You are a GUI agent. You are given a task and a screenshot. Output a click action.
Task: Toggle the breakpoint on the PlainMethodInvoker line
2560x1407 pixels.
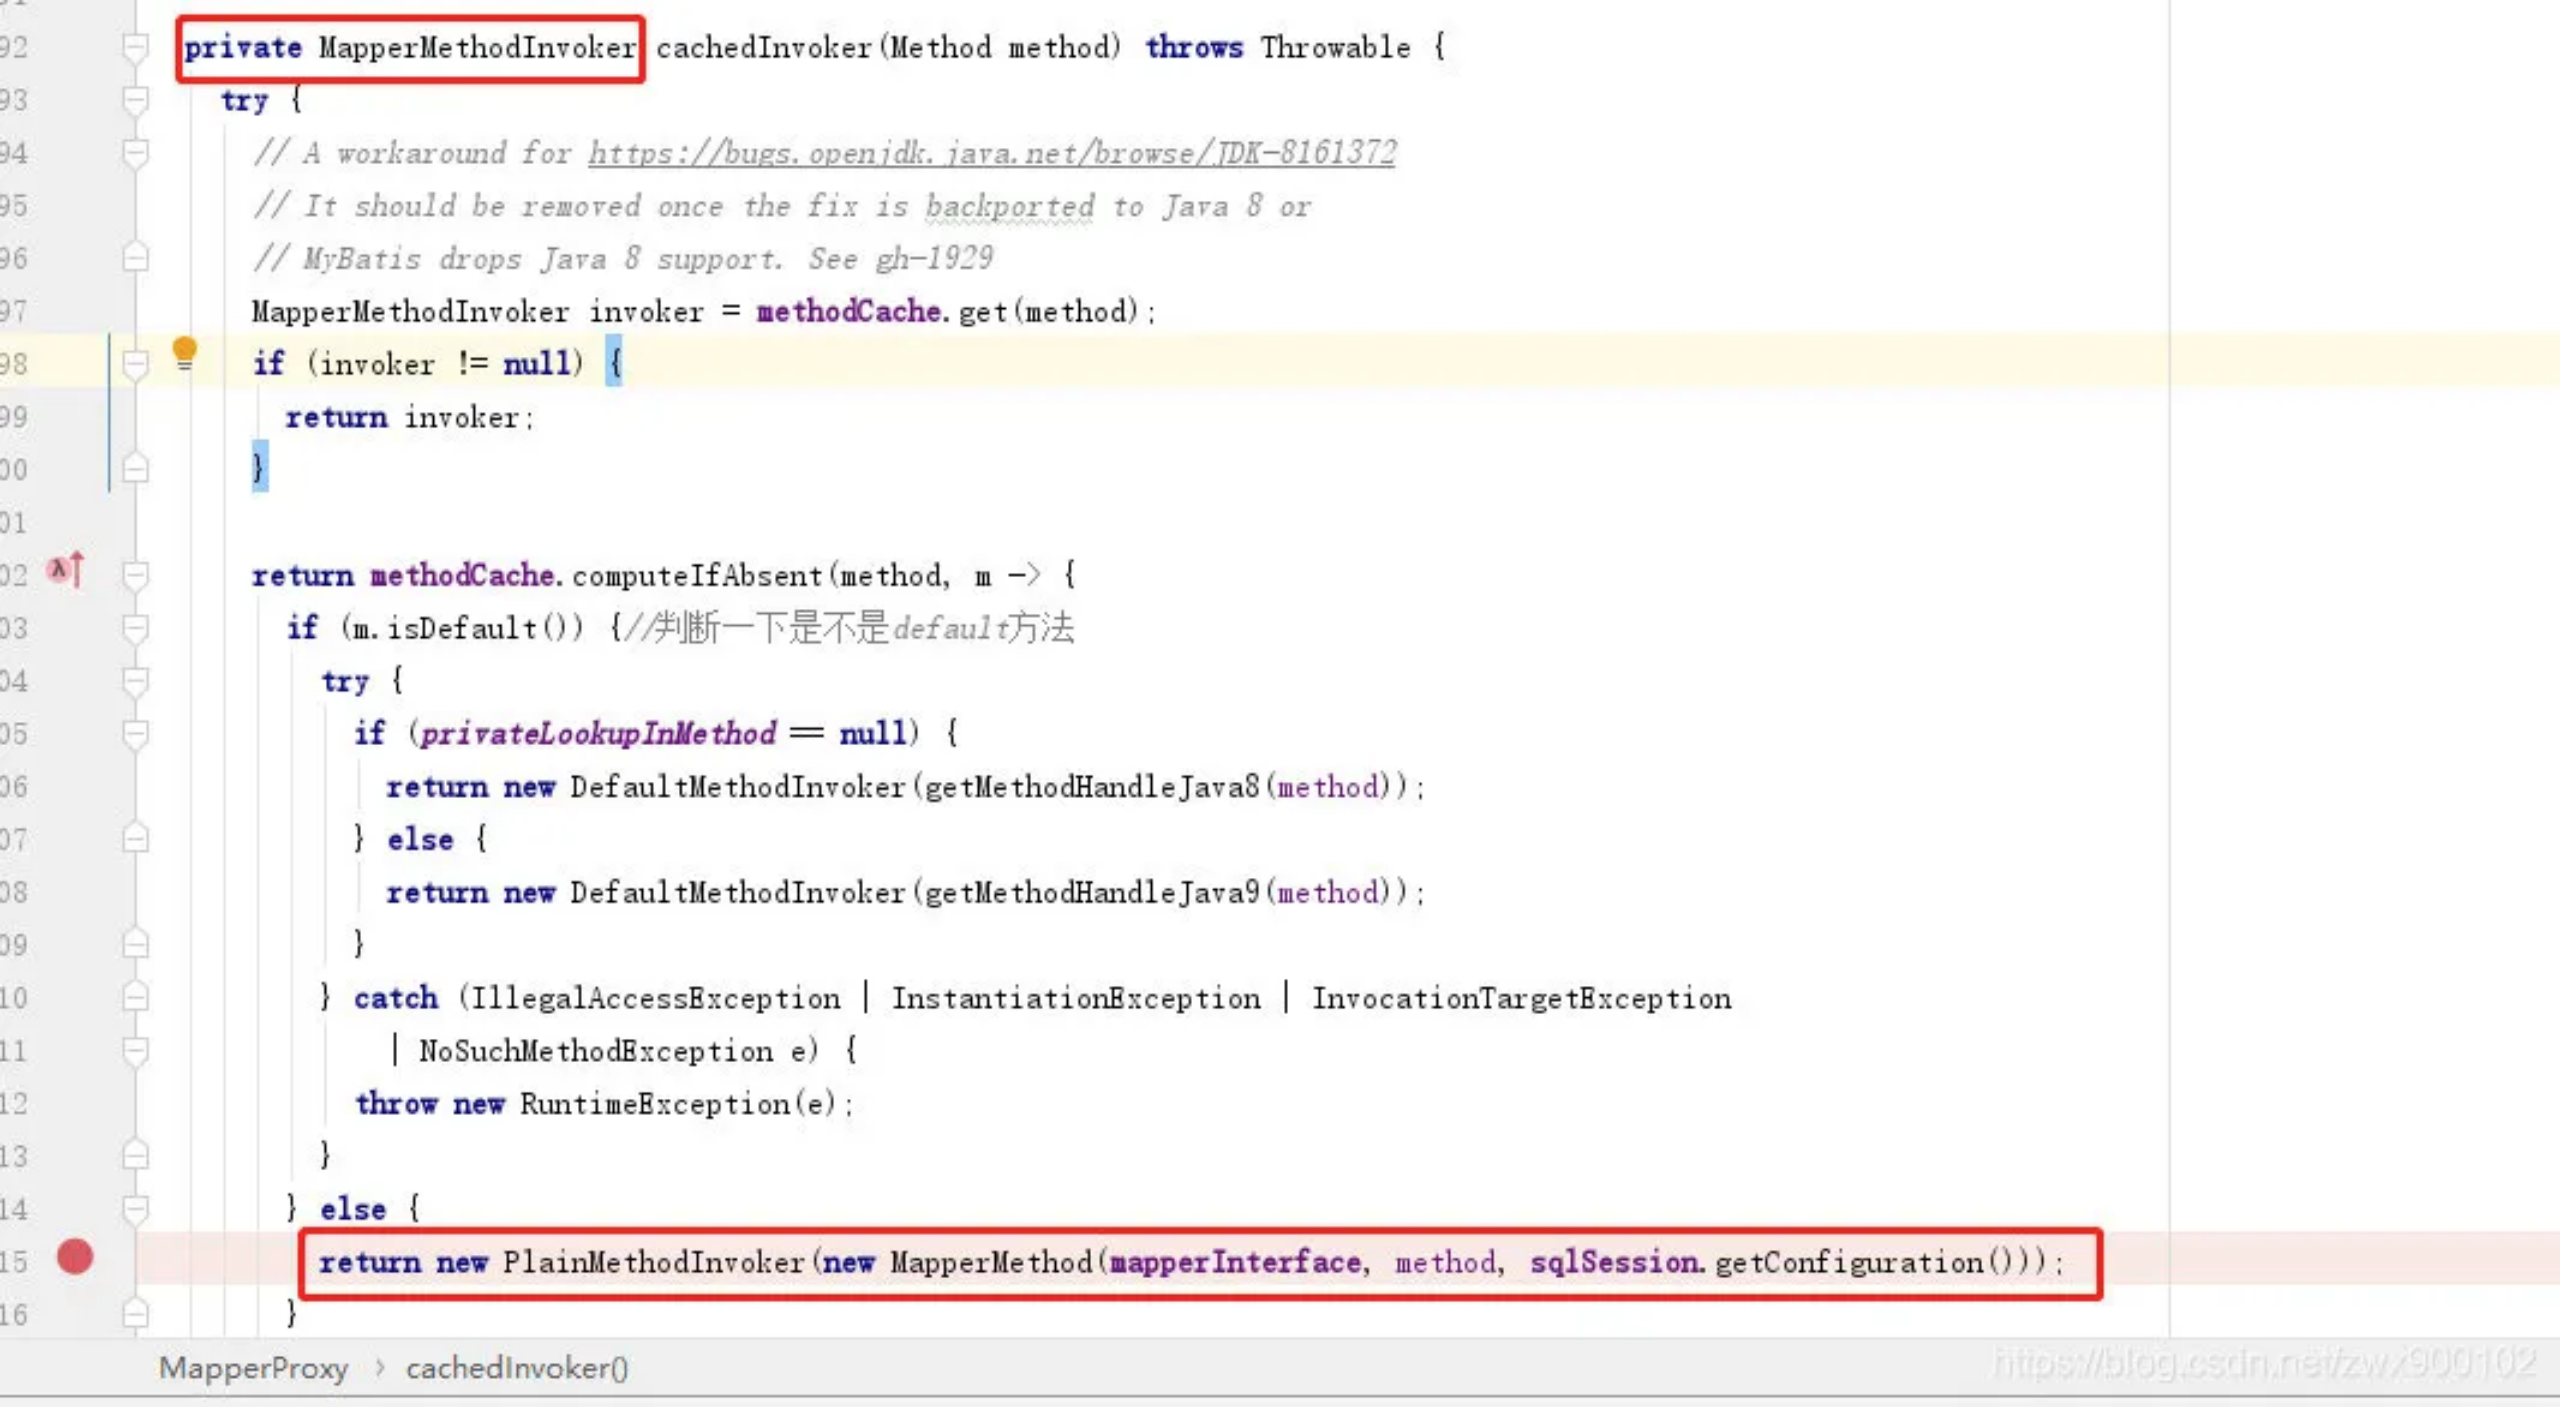(75, 1258)
